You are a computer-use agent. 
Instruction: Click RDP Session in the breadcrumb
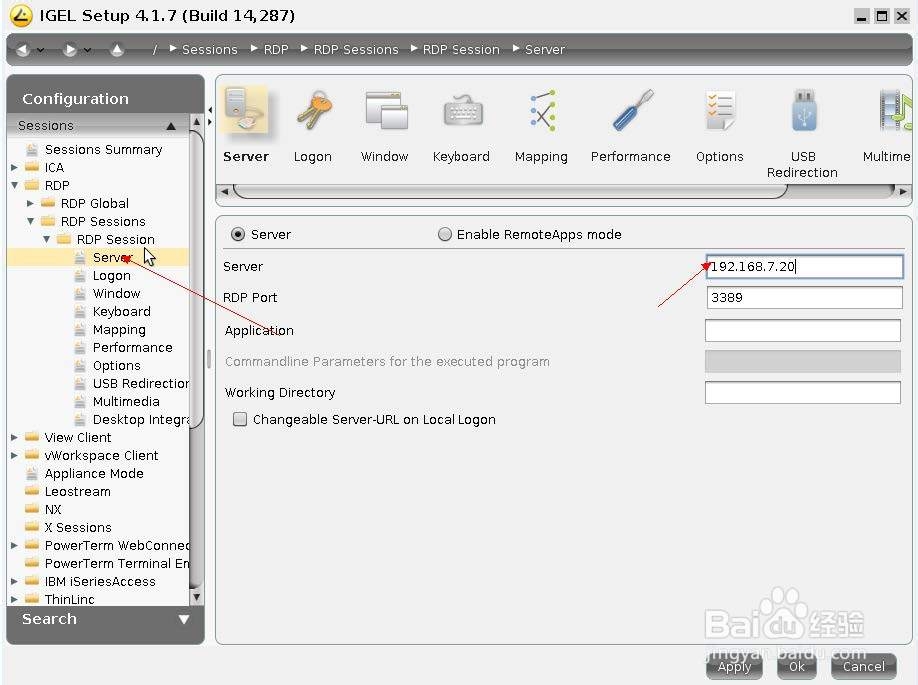point(461,50)
